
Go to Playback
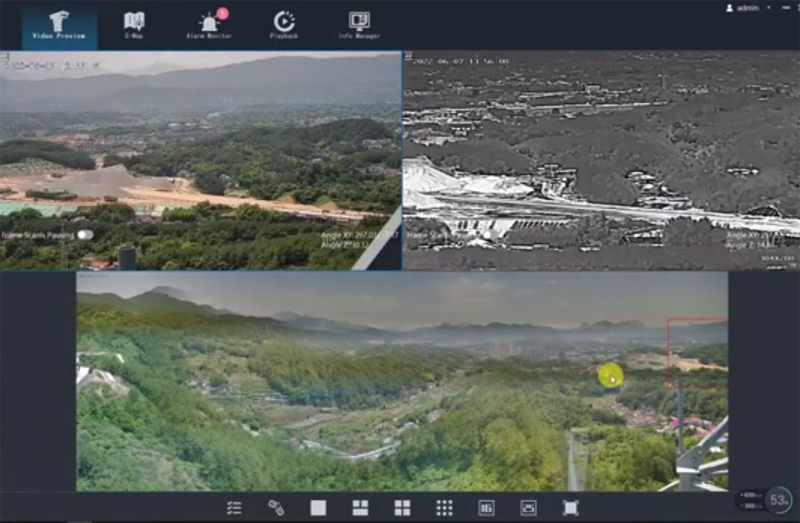pyautogui.click(x=284, y=25)
